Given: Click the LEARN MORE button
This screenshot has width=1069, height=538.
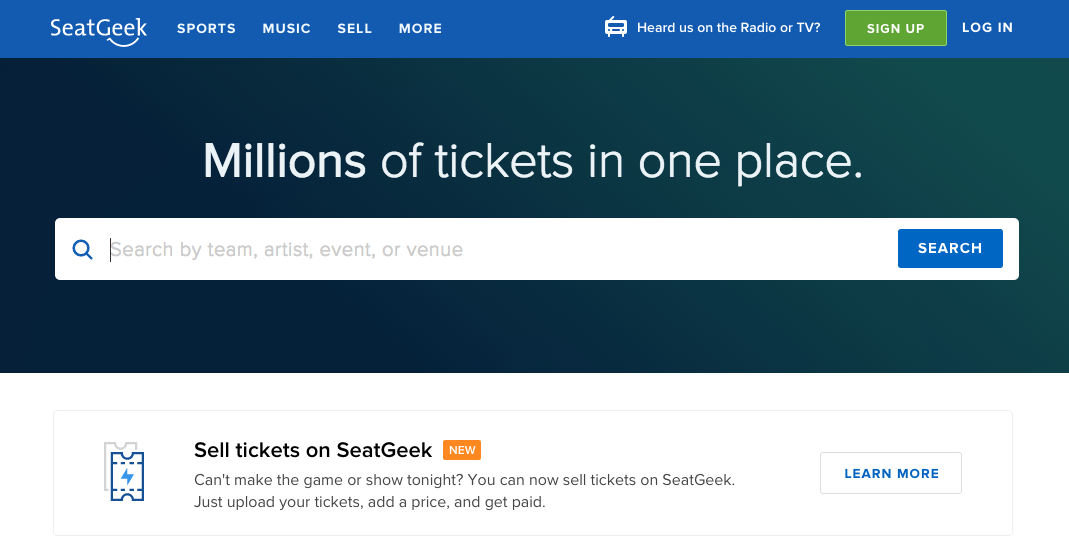Looking at the screenshot, I should (x=890, y=473).
